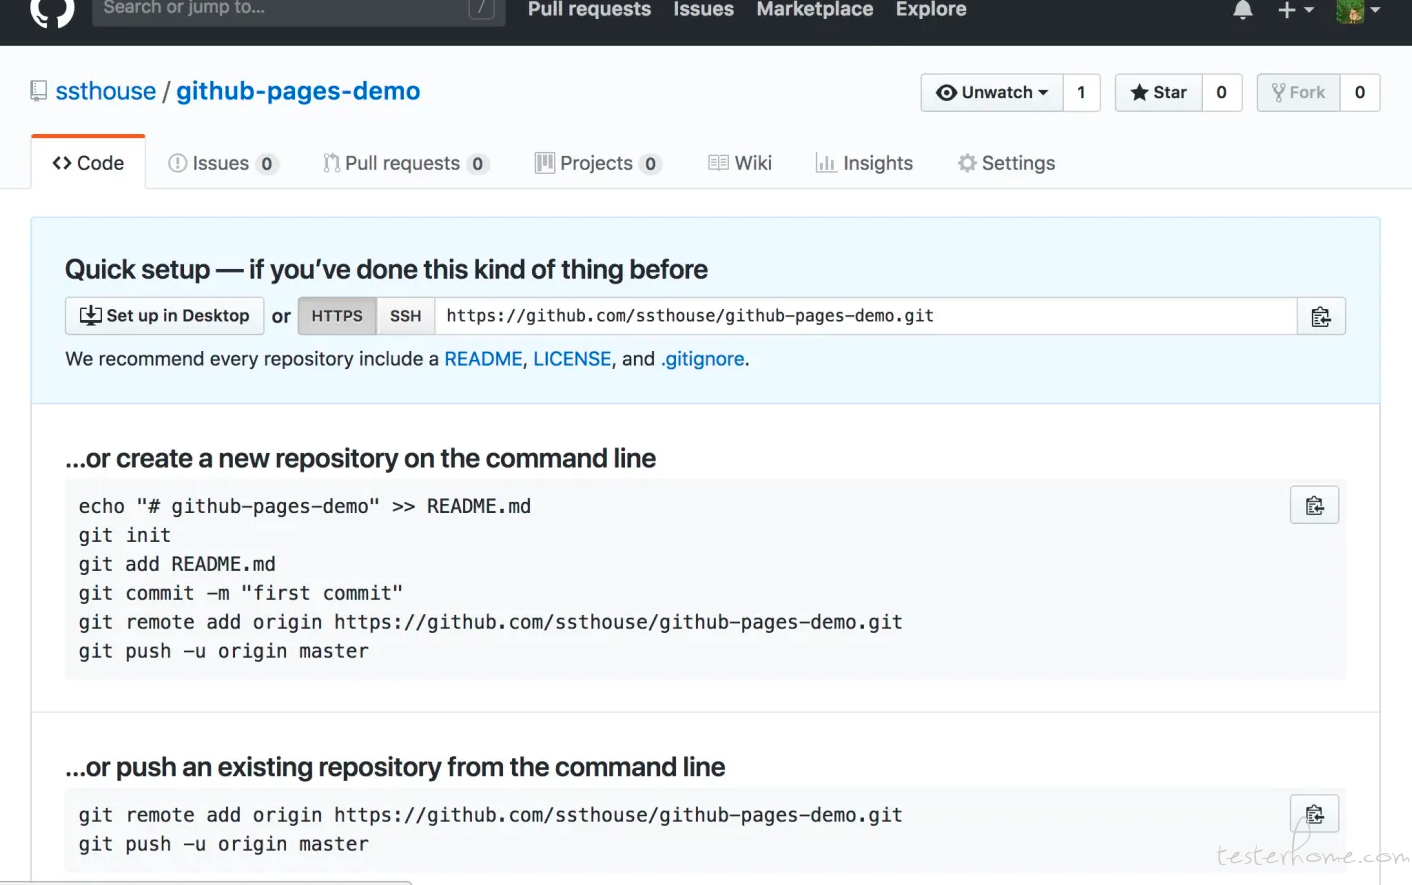Open the Wiki tab
Image resolution: width=1412 pixels, height=885 pixels.
tap(740, 163)
